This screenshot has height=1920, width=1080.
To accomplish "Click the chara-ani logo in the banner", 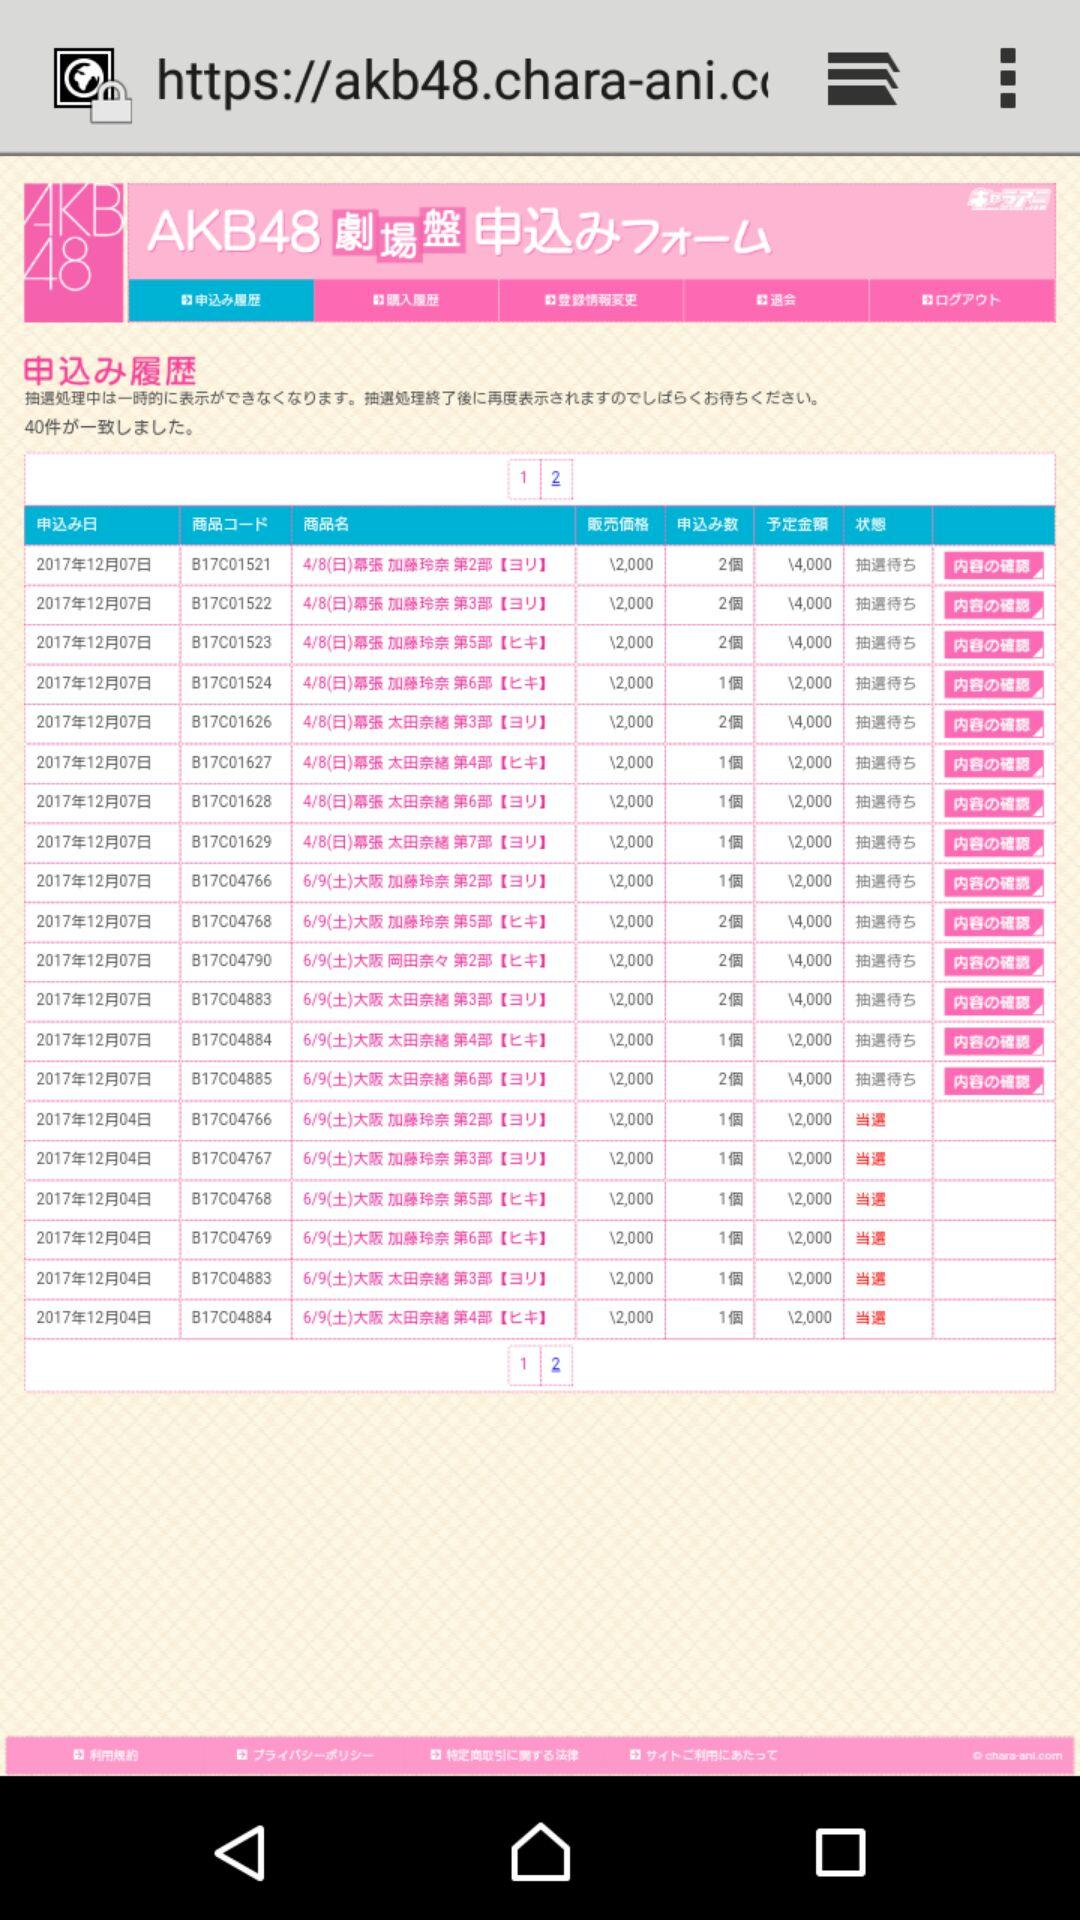I will (1008, 199).
